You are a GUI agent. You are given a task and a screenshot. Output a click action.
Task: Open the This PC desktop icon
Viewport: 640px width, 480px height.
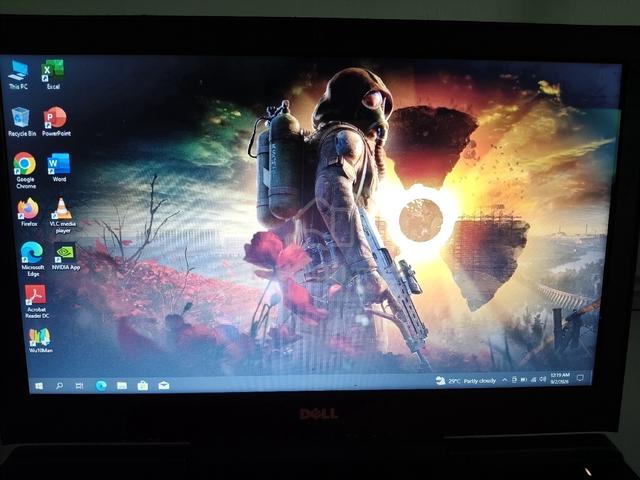click(18, 75)
